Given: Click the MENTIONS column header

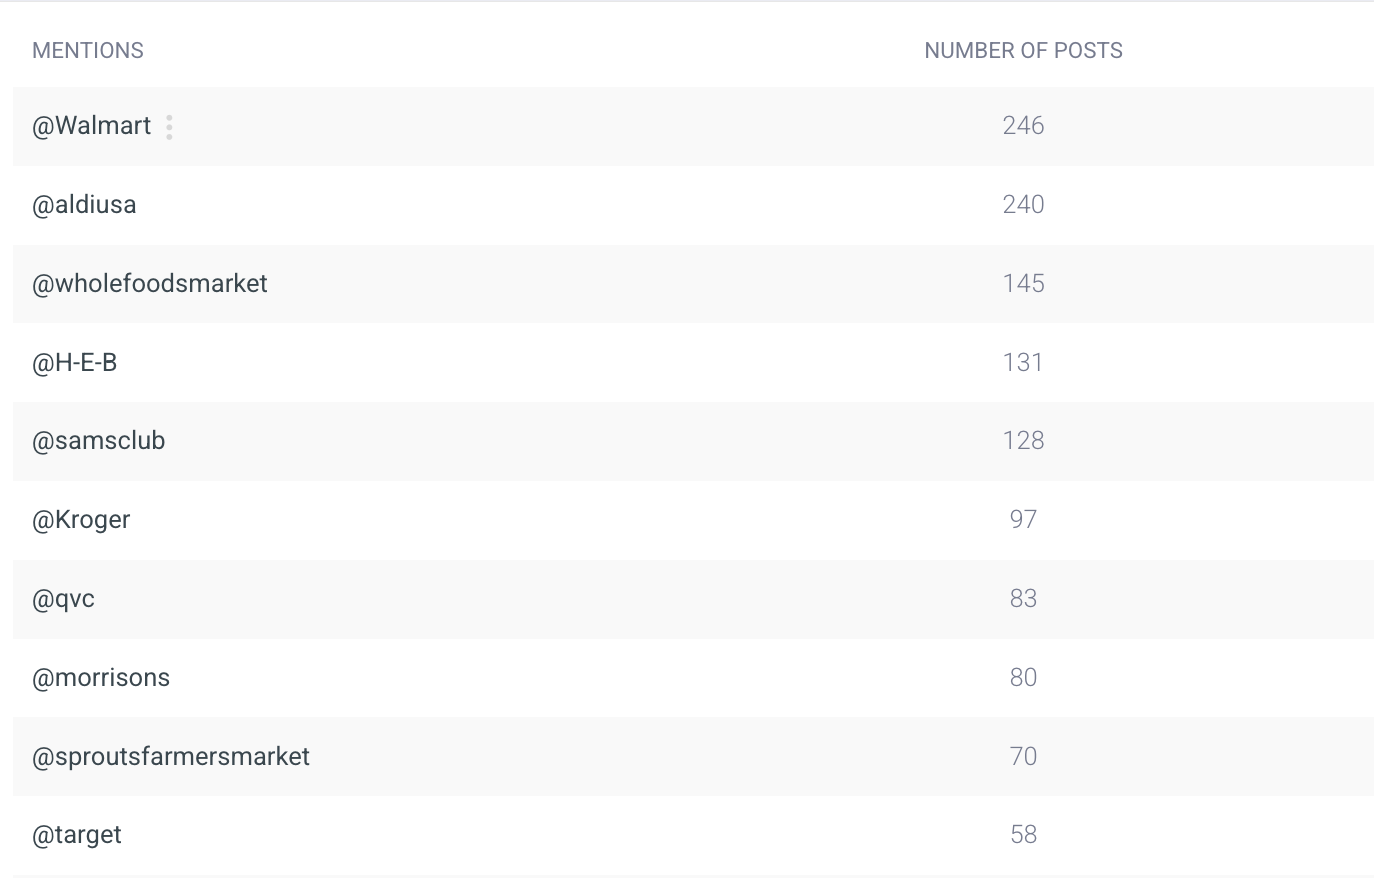Looking at the screenshot, I should point(88,51).
